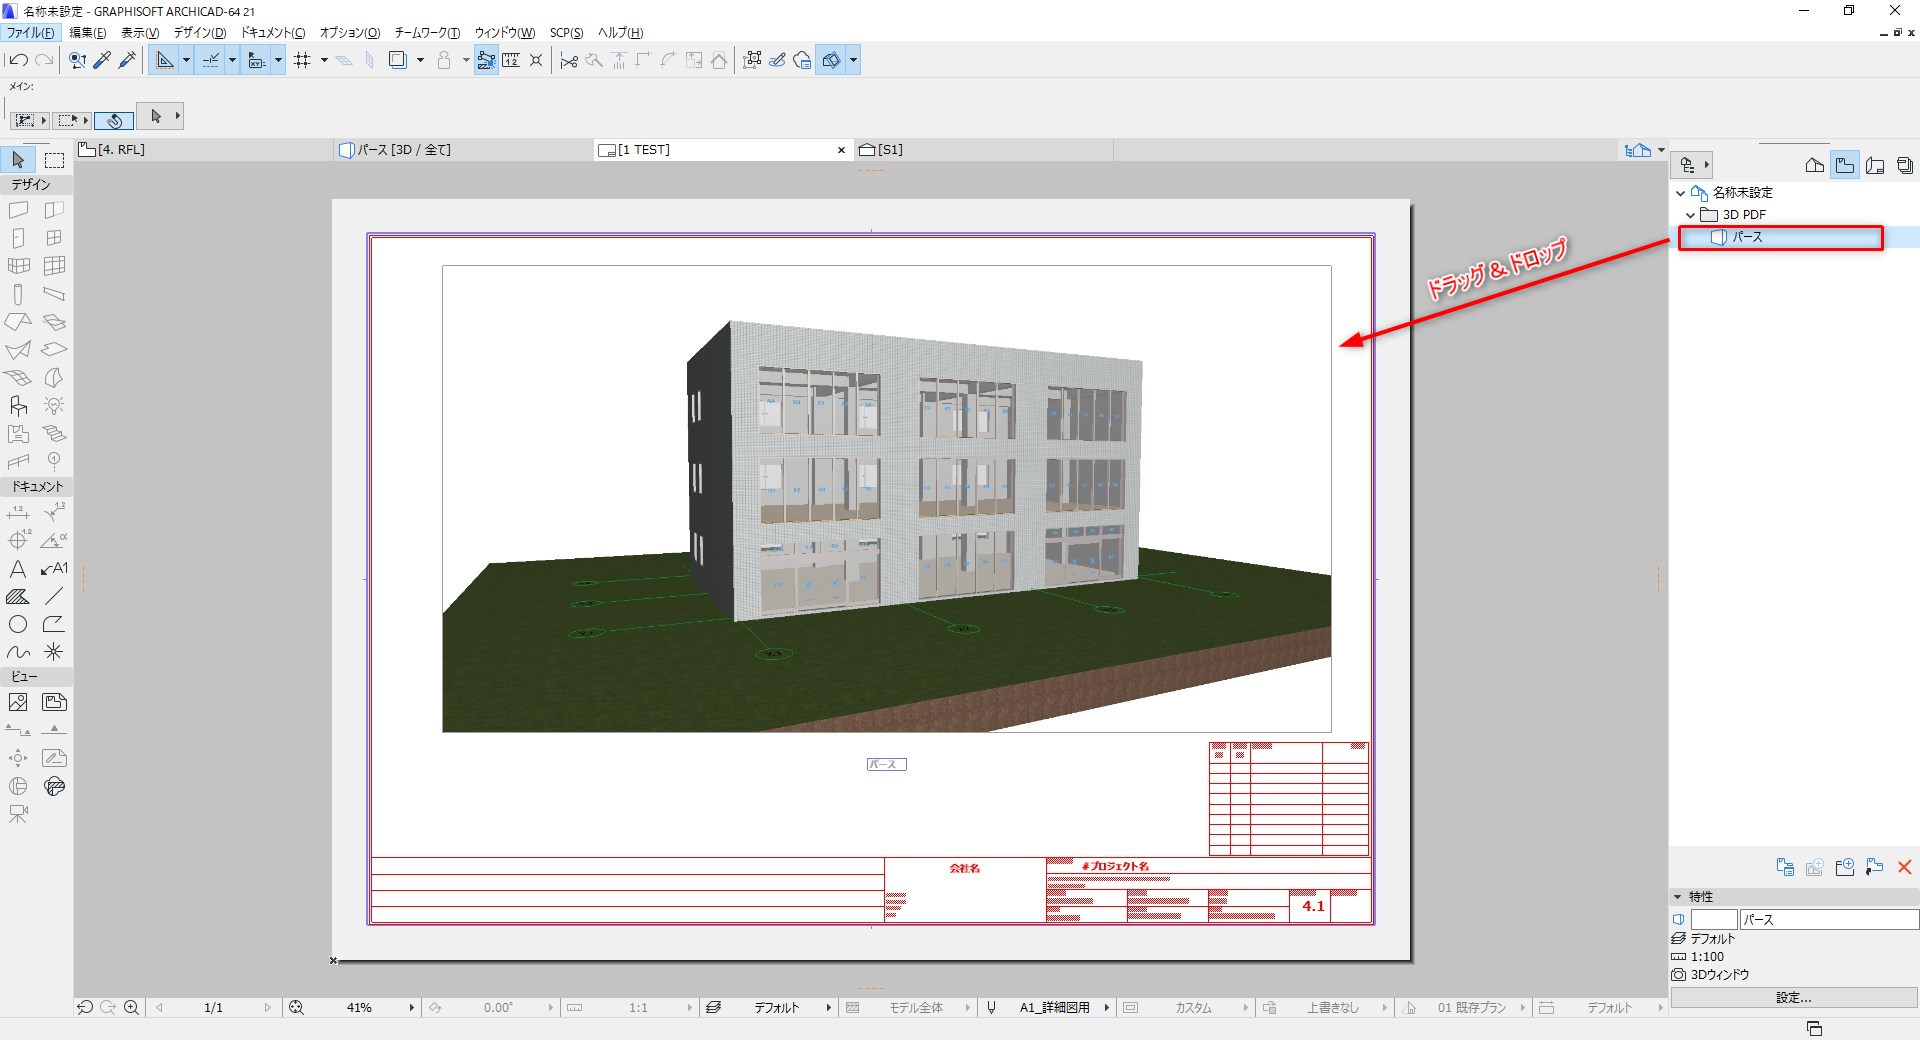Select the Fill hatch tool
Screen dimensions: 1920x1040
click(x=18, y=597)
